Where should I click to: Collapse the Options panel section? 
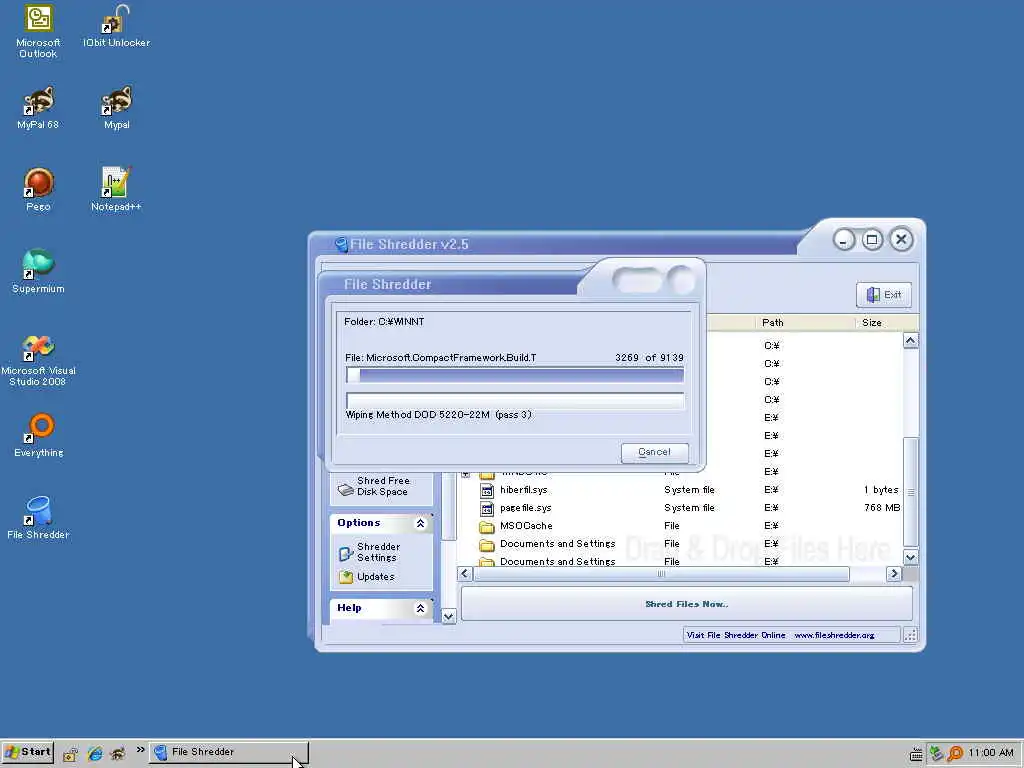pos(421,523)
